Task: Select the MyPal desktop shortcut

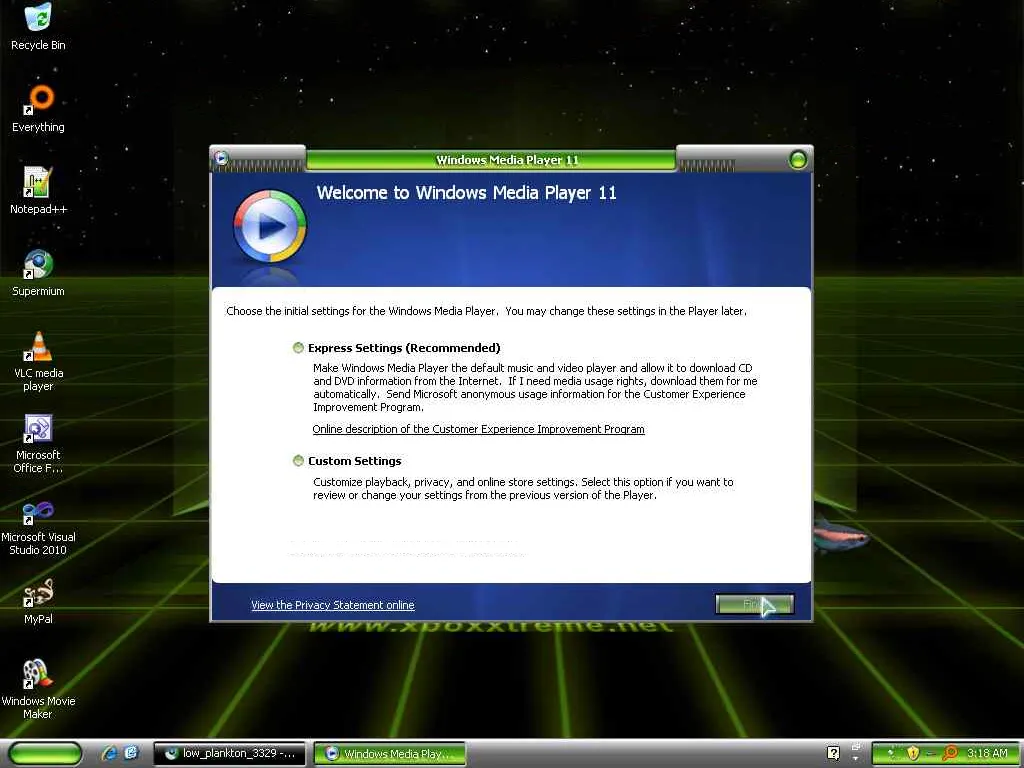Action: tap(39, 601)
